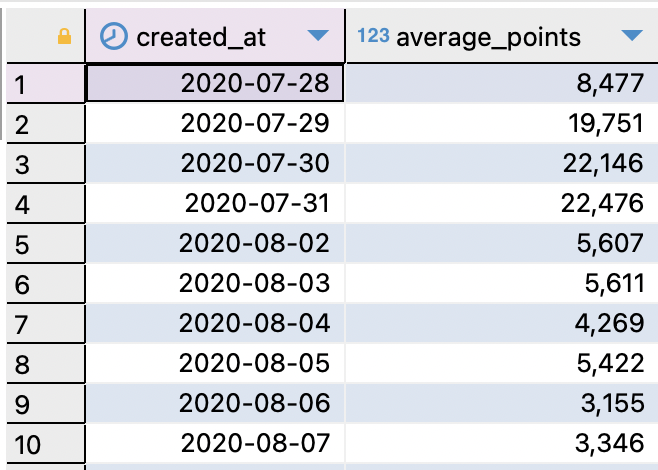The width and height of the screenshot is (658, 470).
Task: Click the cell 2020-08-06
Action: (215, 403)
